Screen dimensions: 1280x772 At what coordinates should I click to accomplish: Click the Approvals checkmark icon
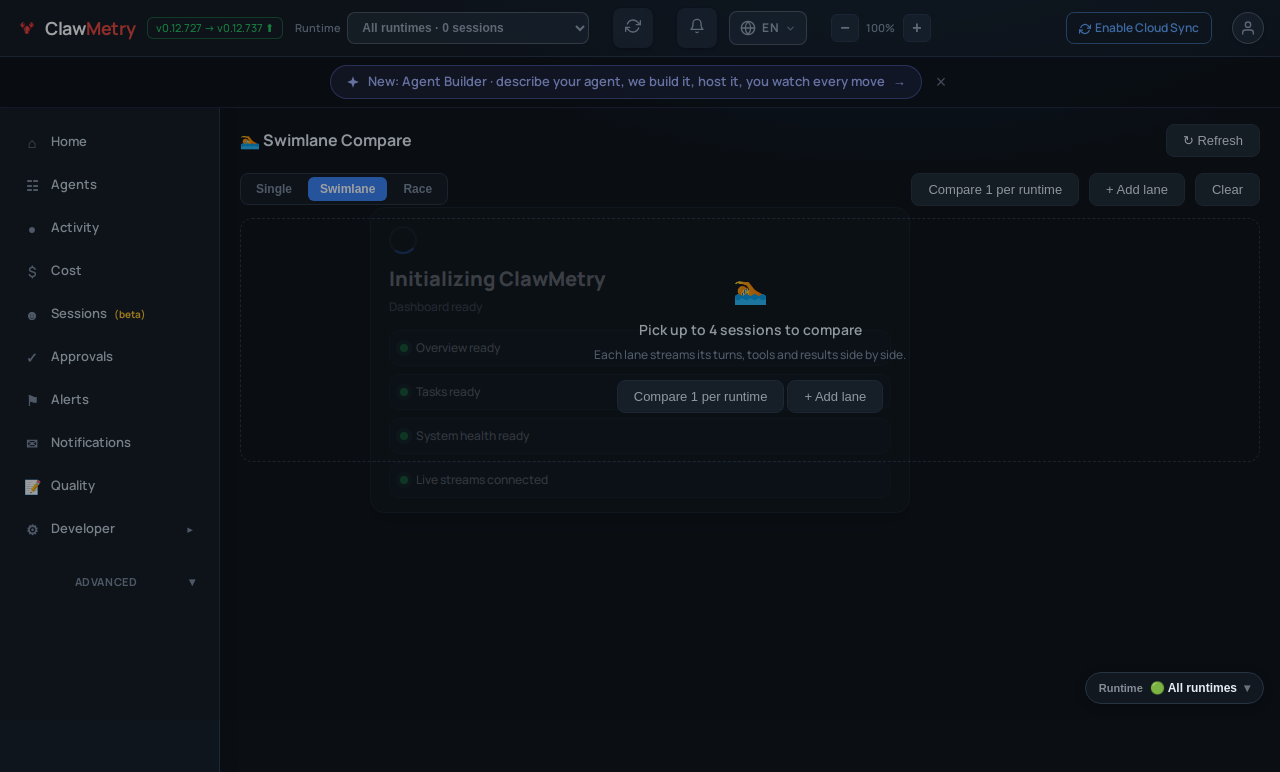(32, 358)
